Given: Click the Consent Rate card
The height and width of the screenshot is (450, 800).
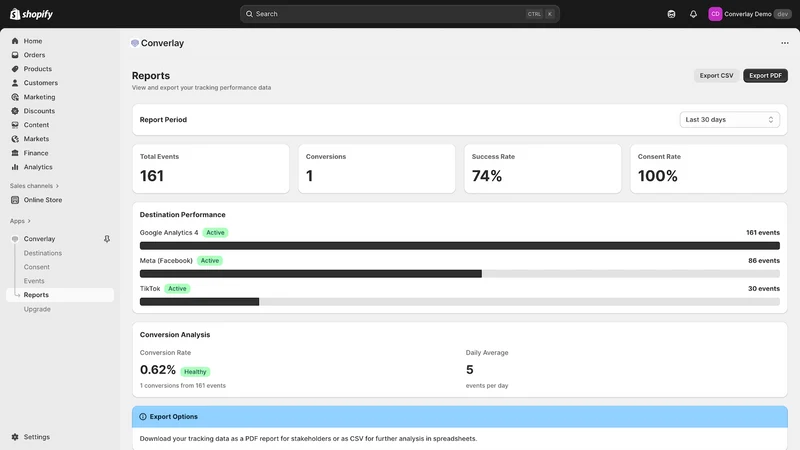Looking at the screenshot, I should tap(709, 168).
